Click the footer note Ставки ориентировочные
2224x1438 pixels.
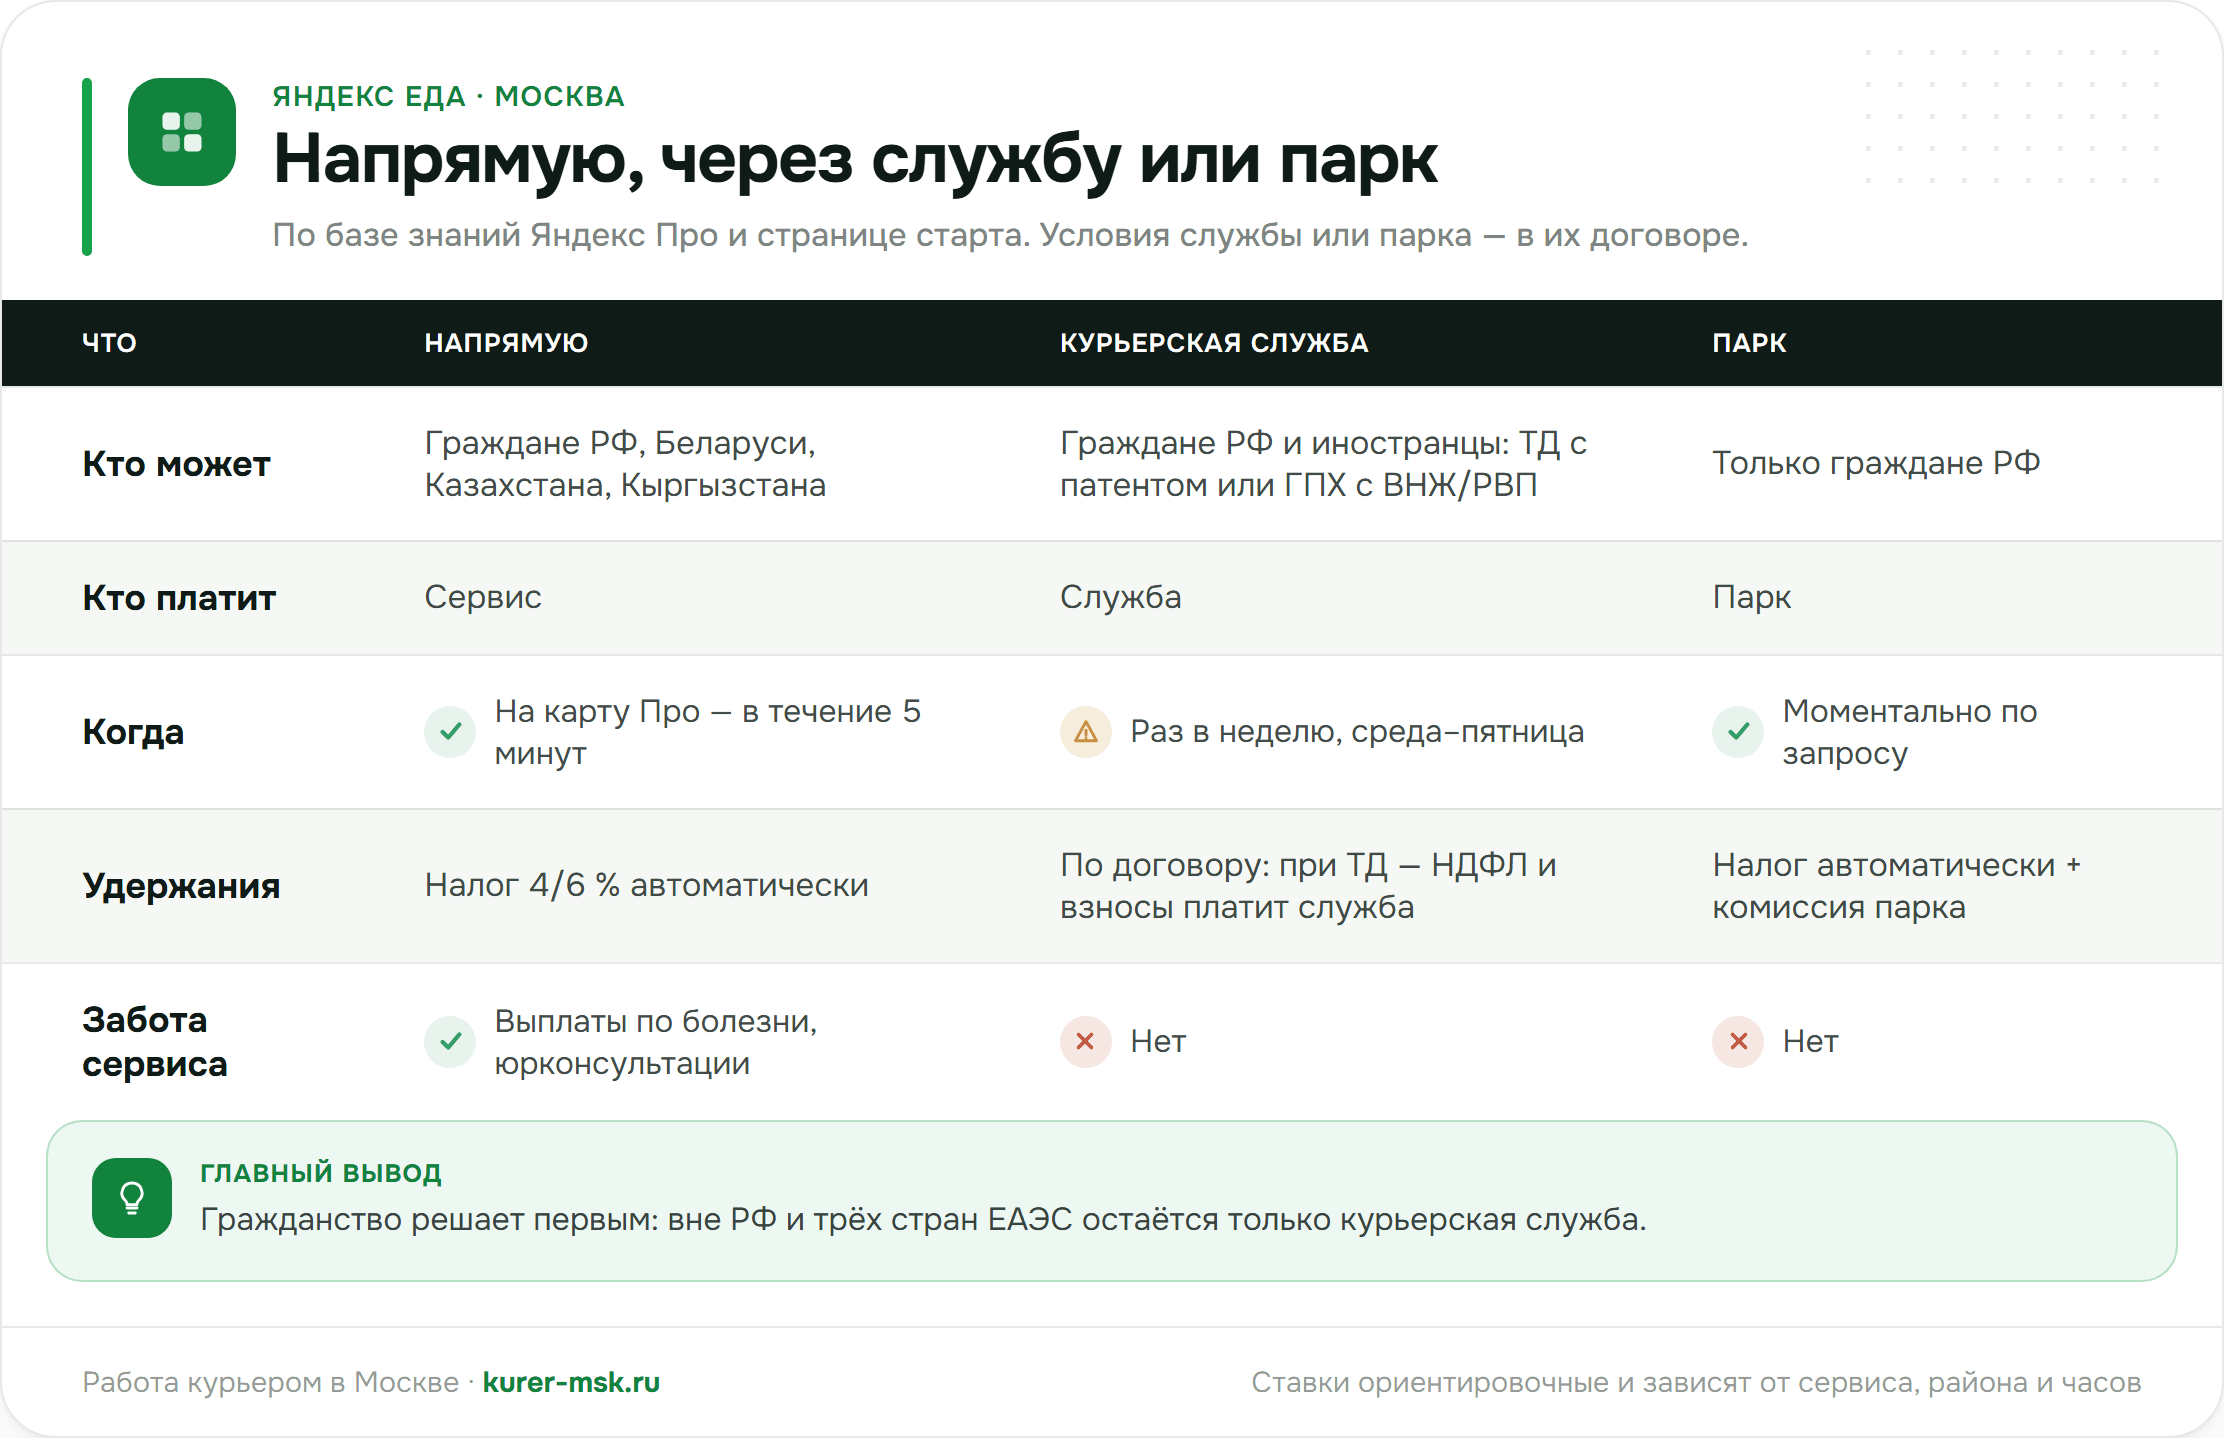point(1696,1382)
